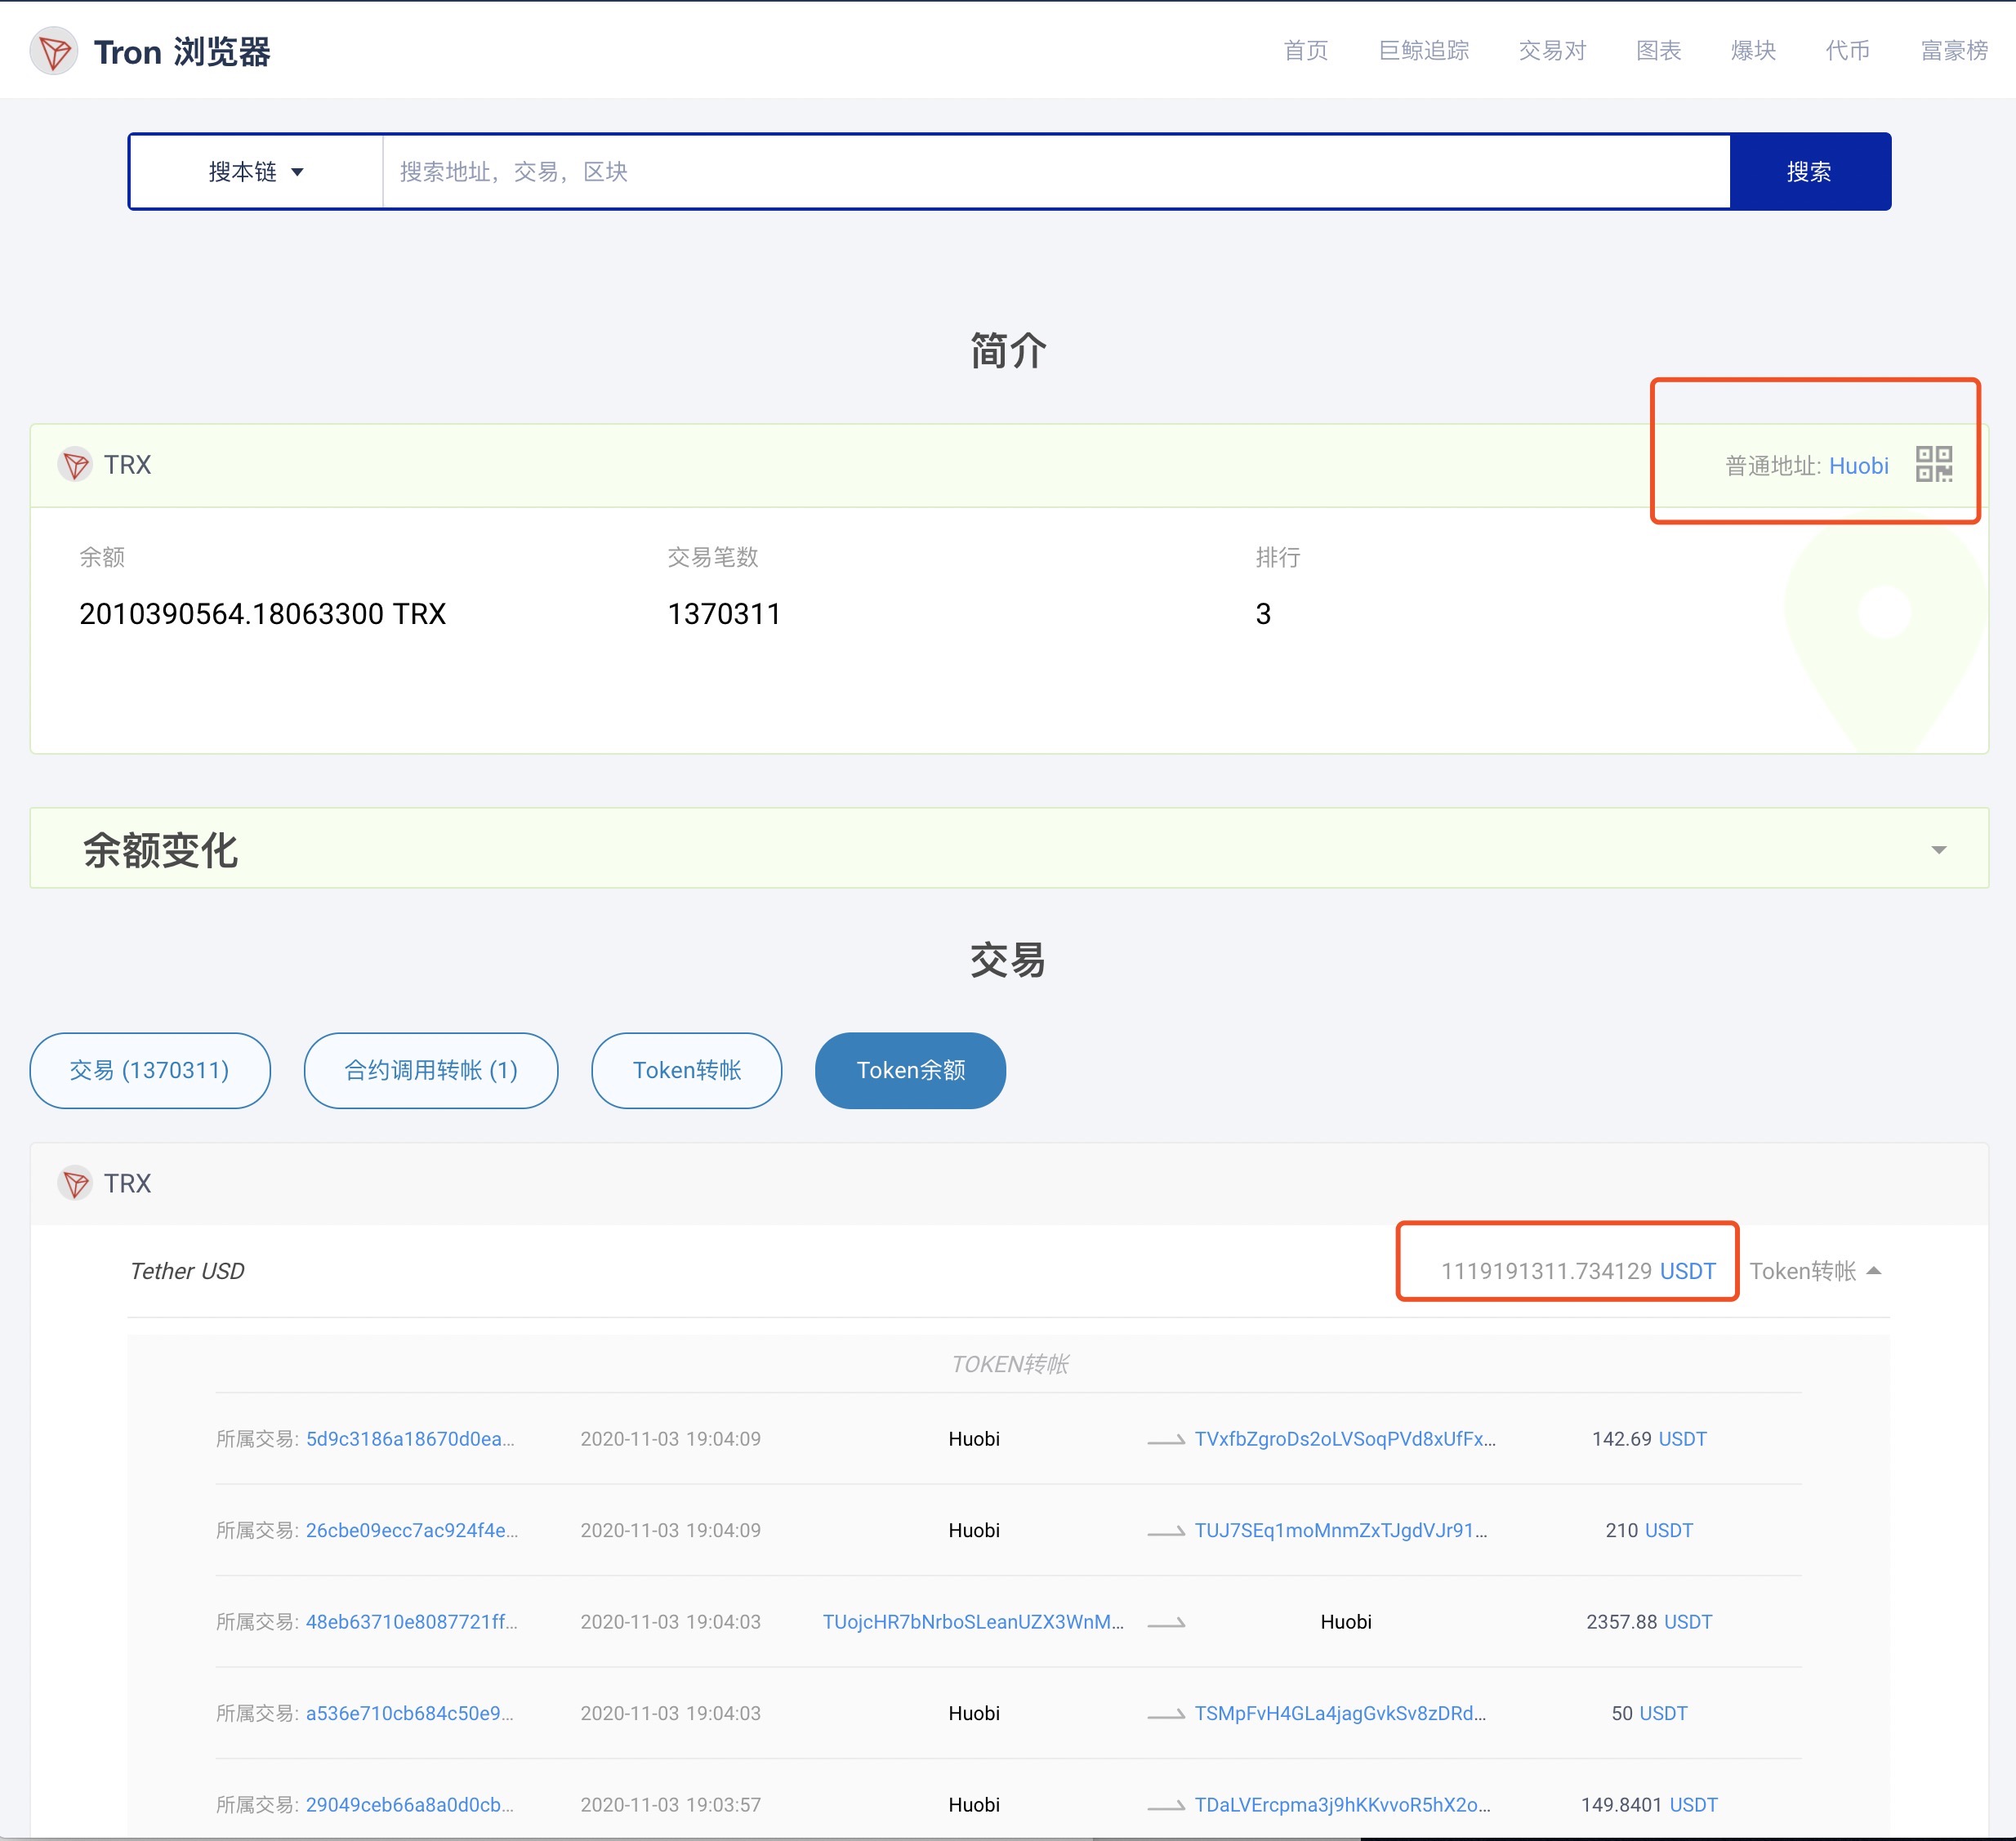Open recipient address TDaLVErcpma3j9hKKvvoR5hX2o...

[x=1342, y=1805]
